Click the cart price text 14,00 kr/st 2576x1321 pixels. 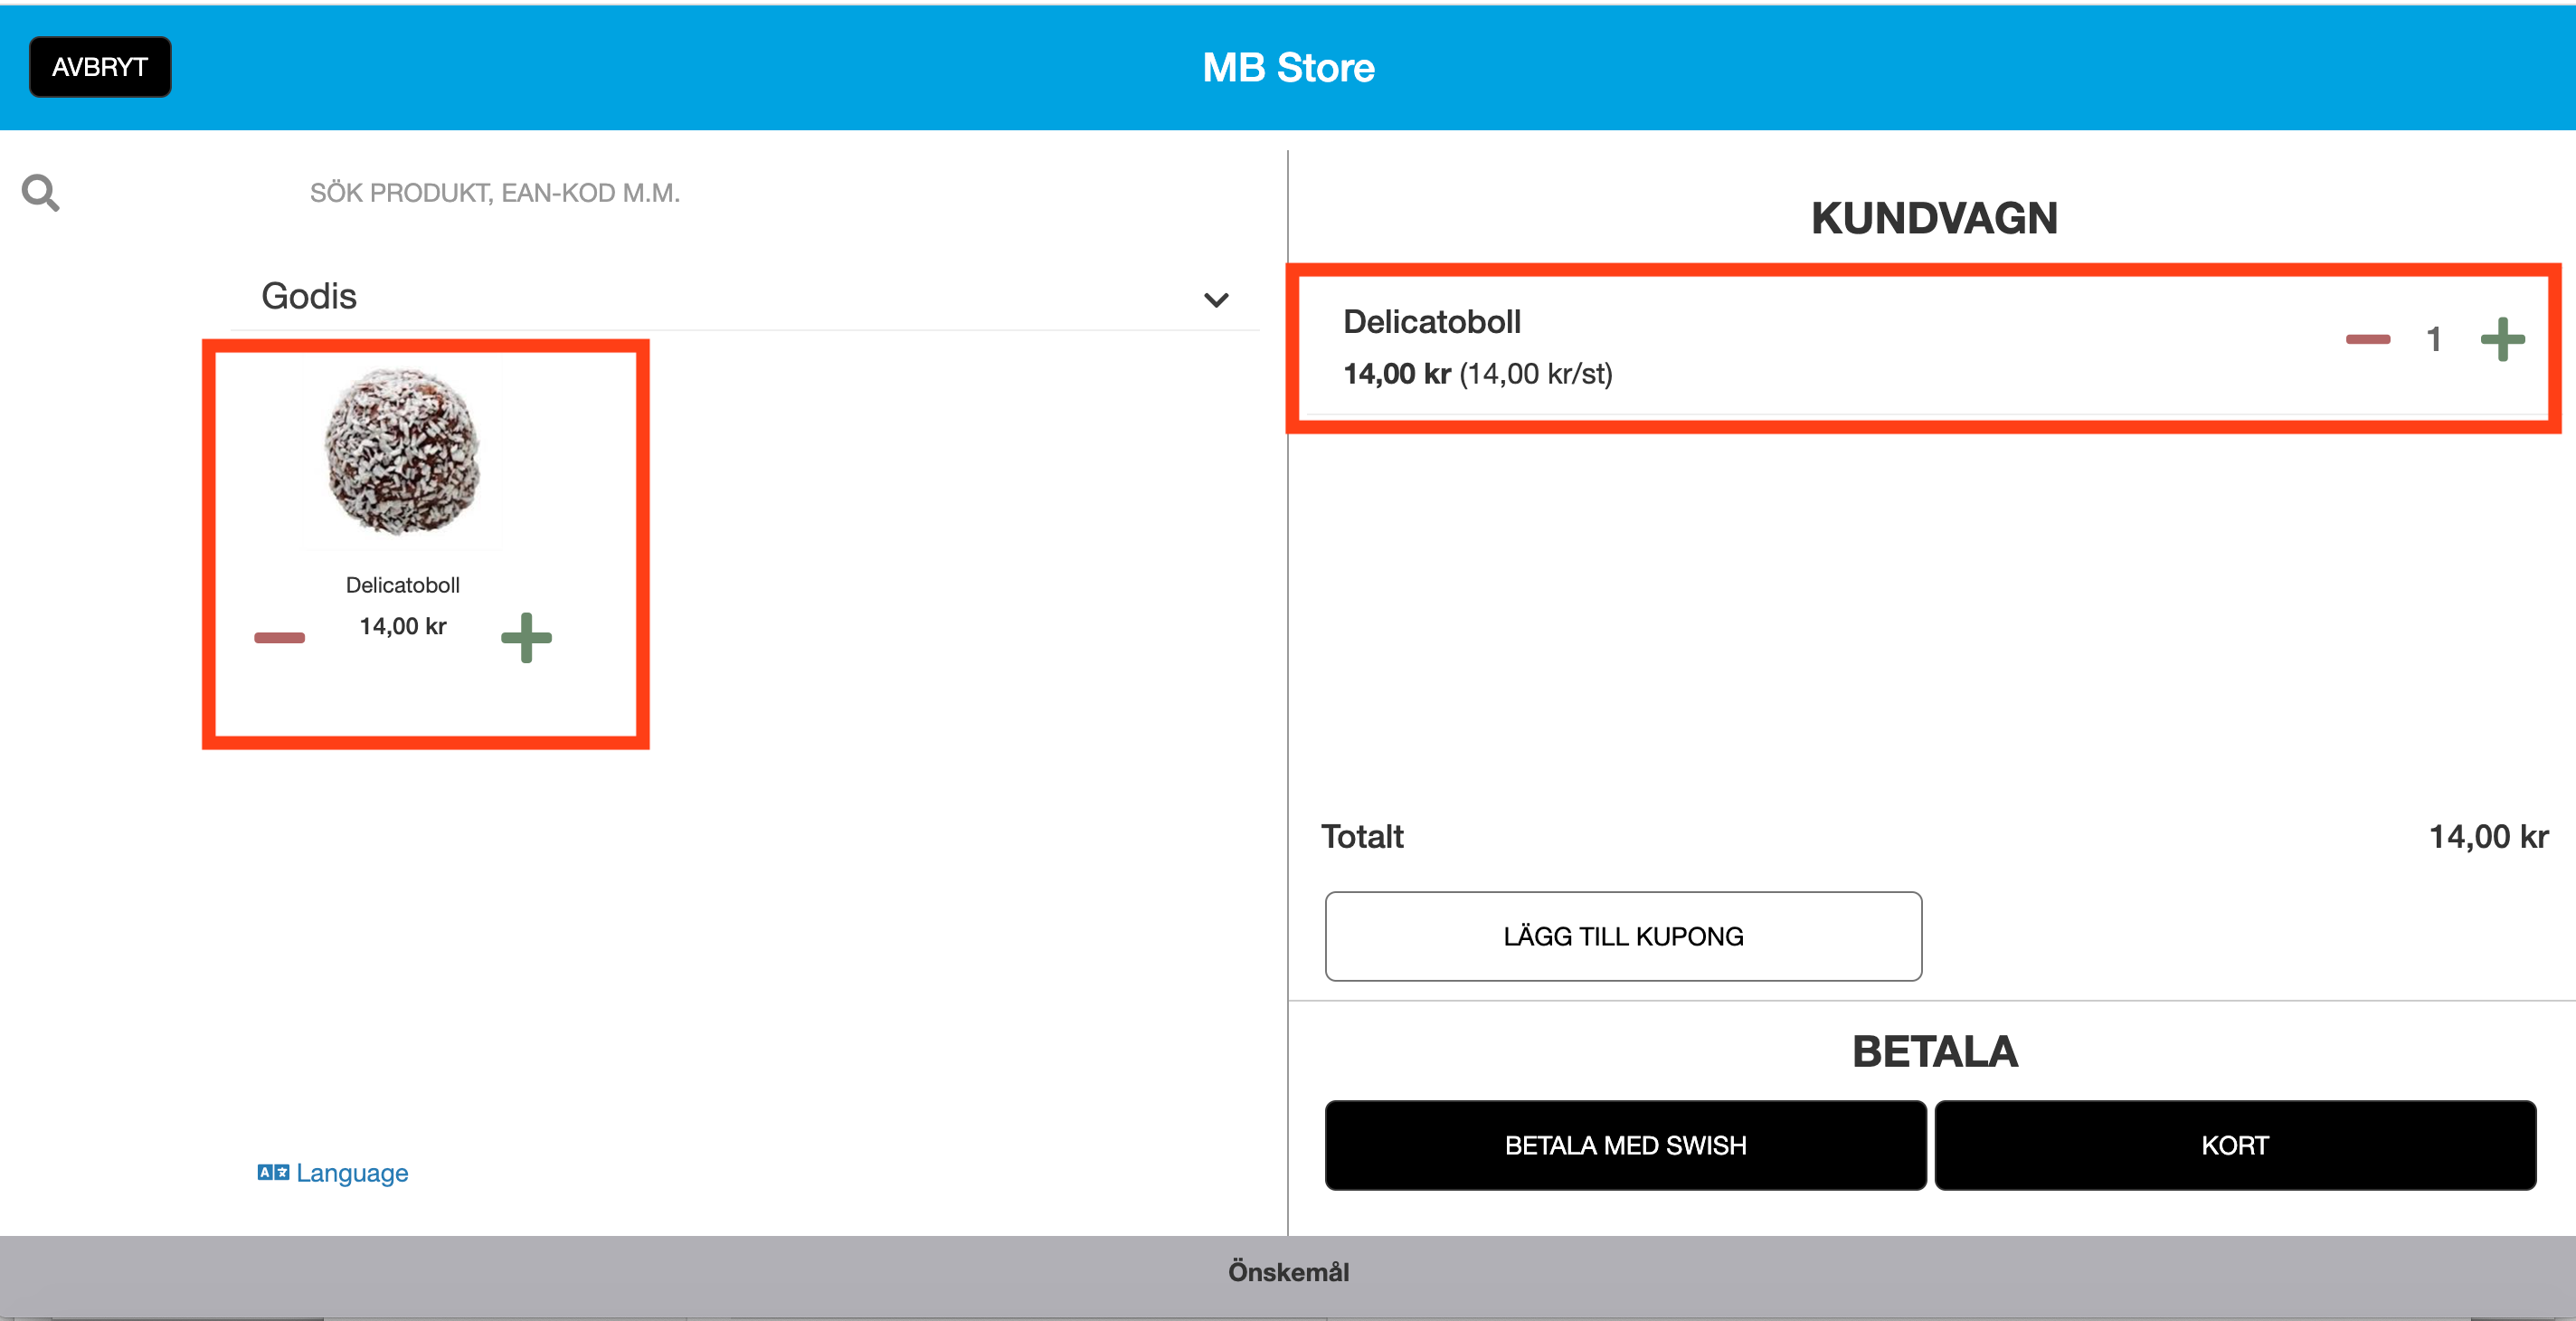(x=1535, y=374)
